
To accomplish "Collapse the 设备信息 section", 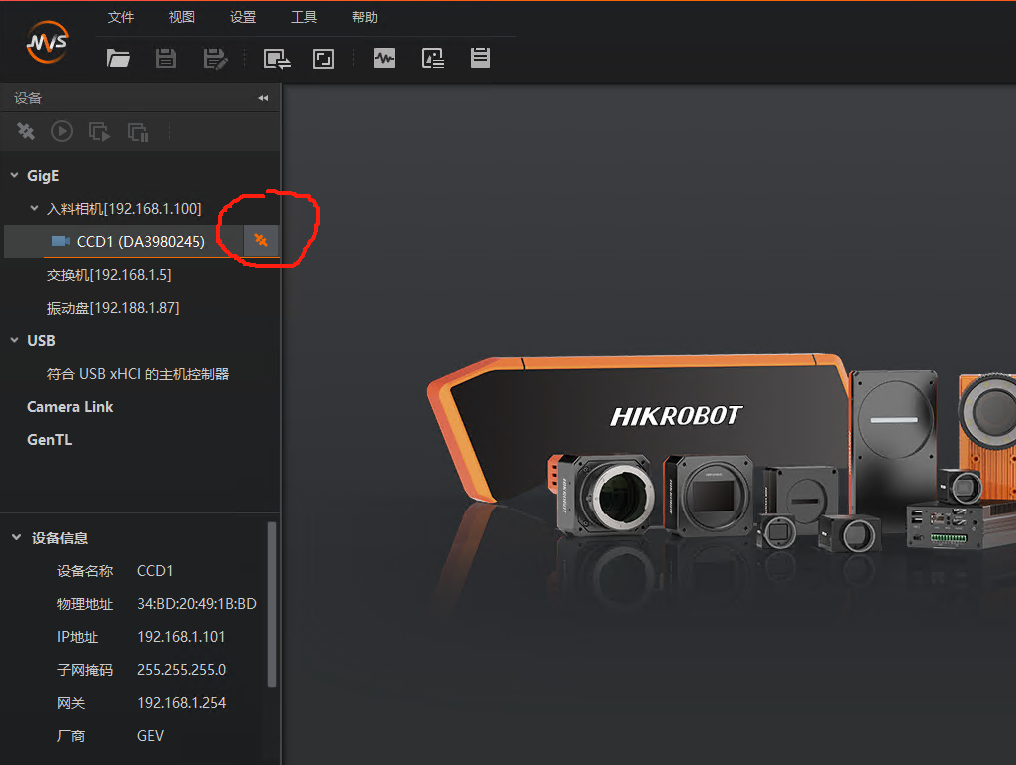I will click(16, 538).
